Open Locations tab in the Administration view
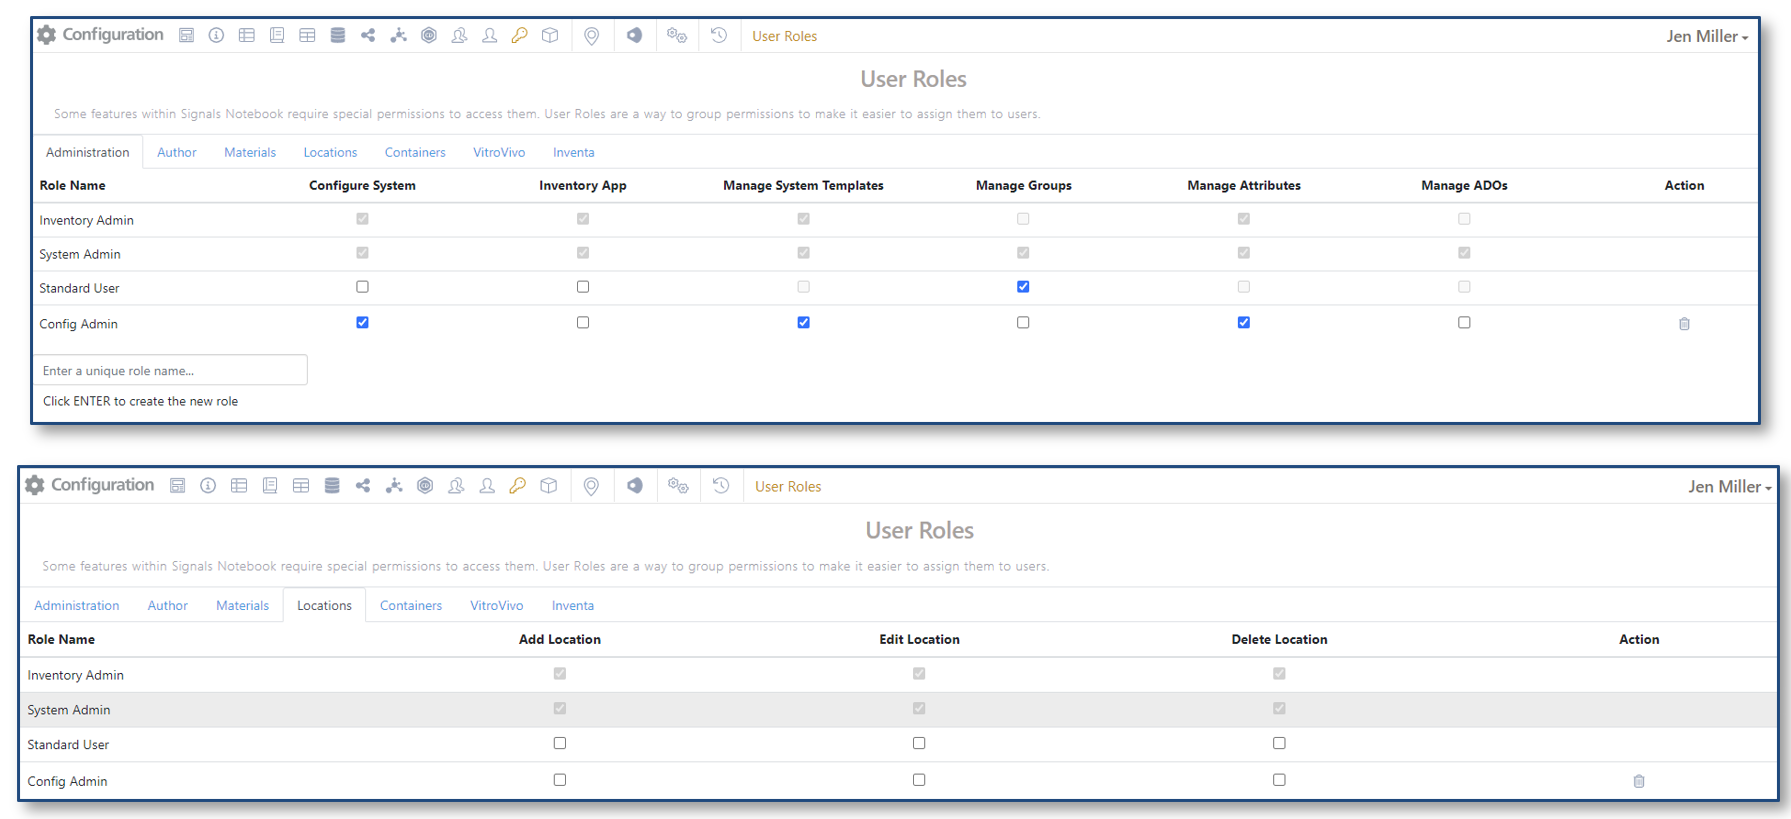Viewport: 1791px width, 819px height. pyautogui.click(x=330, y=153)
